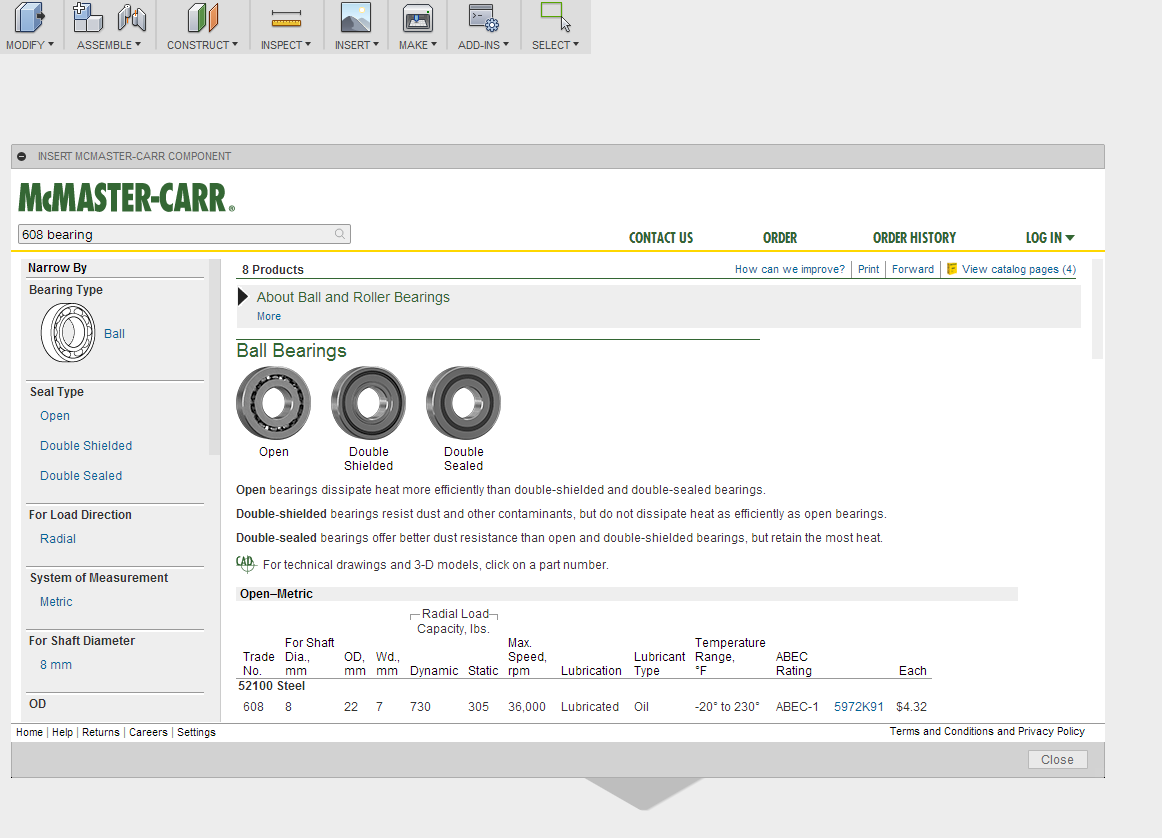
Task: Click the Help footer link
Action: 62,732
